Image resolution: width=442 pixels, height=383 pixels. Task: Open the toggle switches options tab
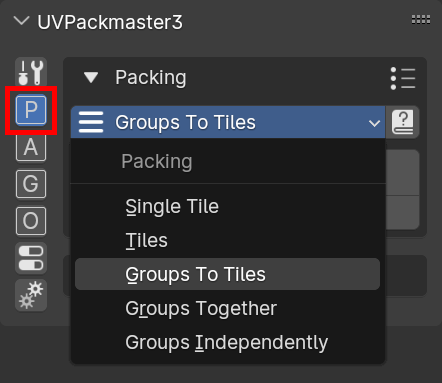click(x=31, y=258)
